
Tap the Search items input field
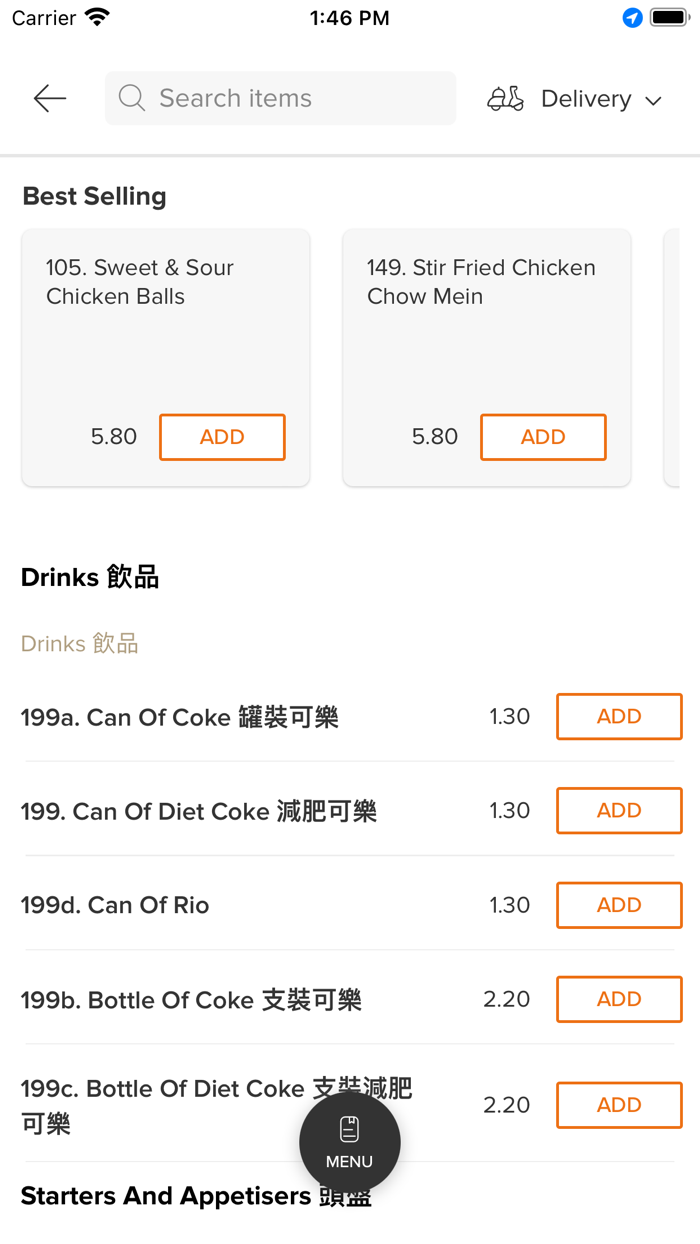pos(280,98)
